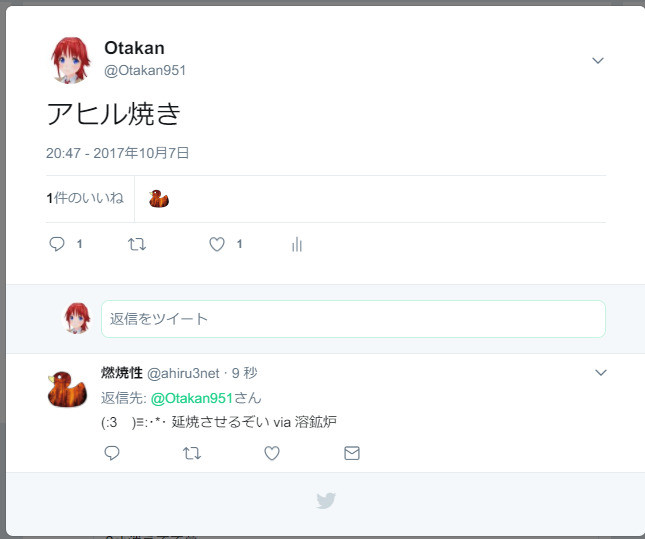Screen dimensions: 645x539
Task: Open Otakan's red-haired profile avatar at top
Action: (x=70, y=60)
